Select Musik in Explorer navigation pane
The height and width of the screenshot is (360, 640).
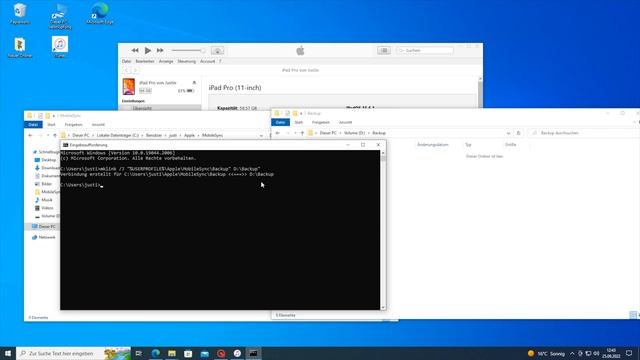click(44, 200)
